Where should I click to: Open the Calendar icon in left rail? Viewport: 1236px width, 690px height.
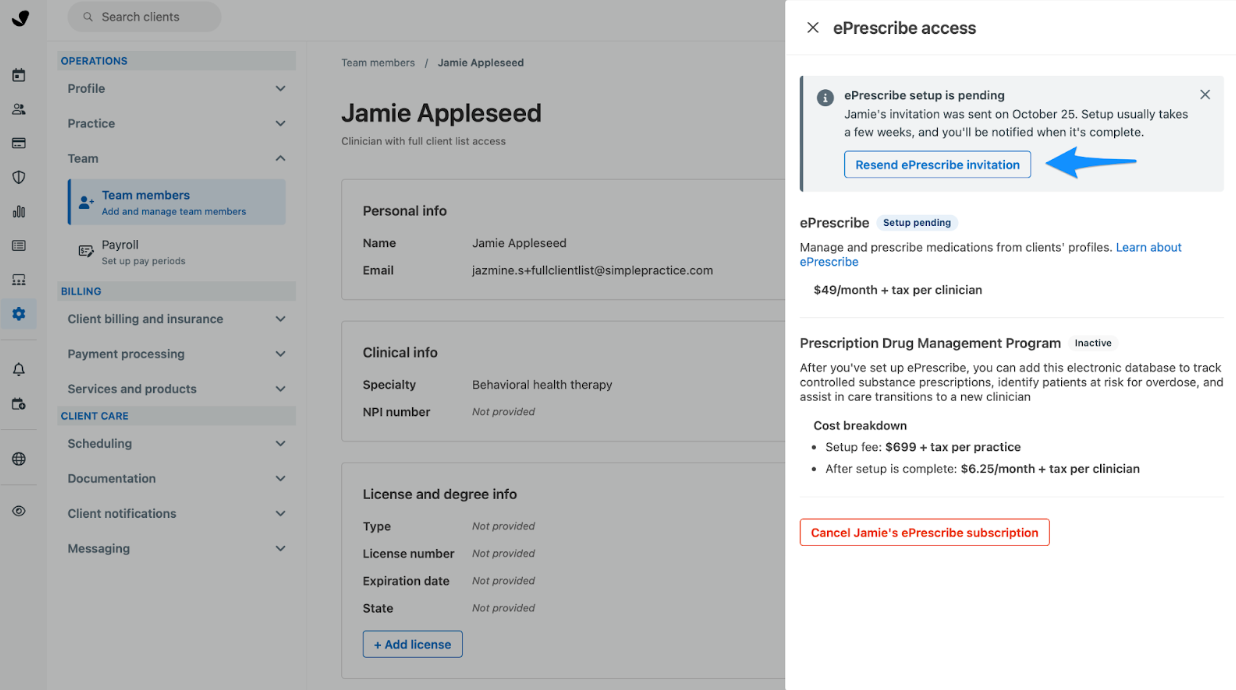(x=18, y=75)
